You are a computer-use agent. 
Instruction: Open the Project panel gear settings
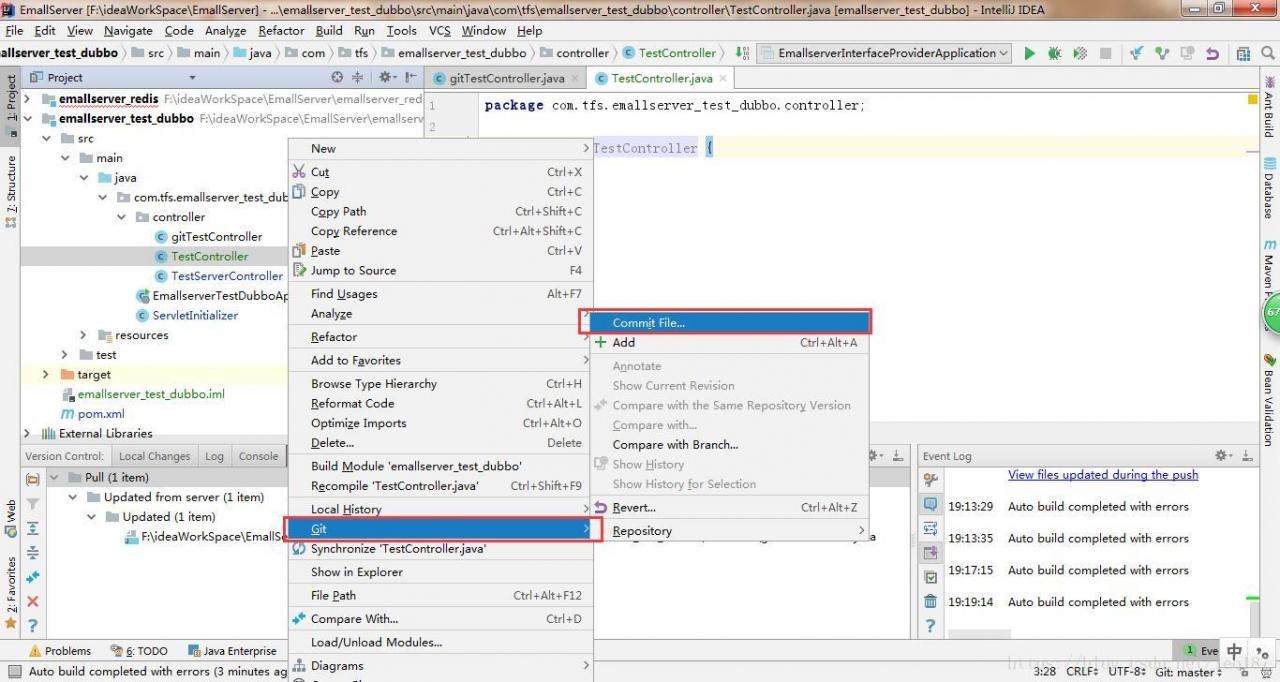385,77
